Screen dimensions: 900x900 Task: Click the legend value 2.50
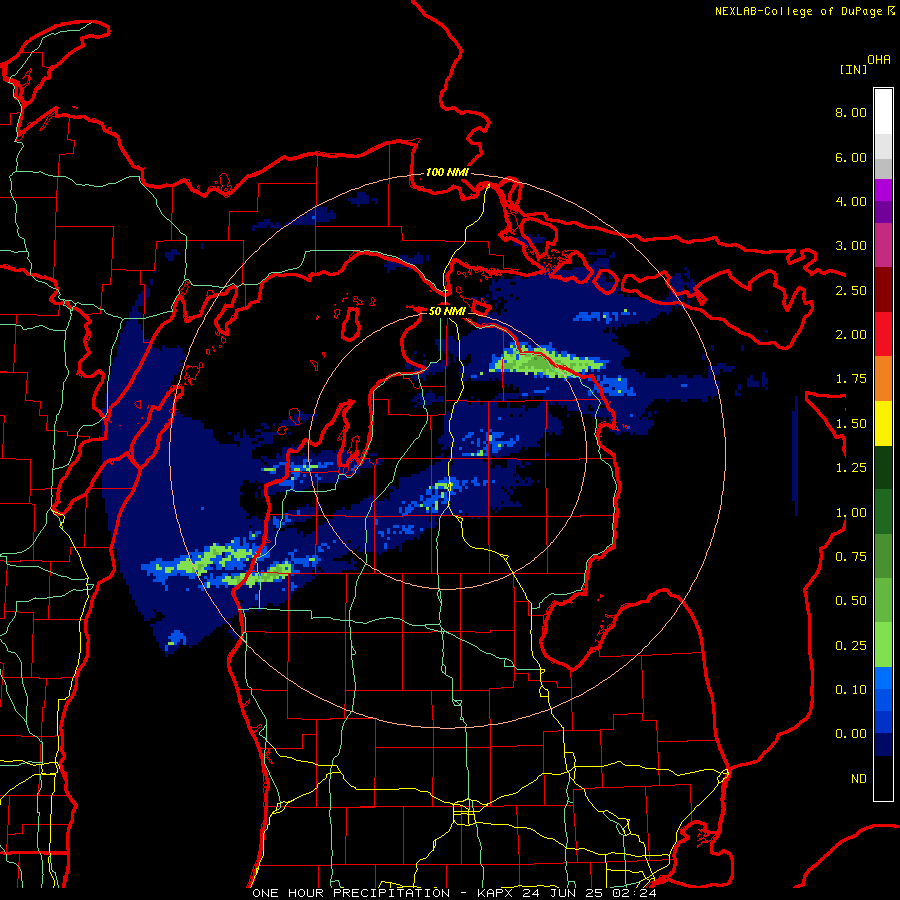coord(851,290)
